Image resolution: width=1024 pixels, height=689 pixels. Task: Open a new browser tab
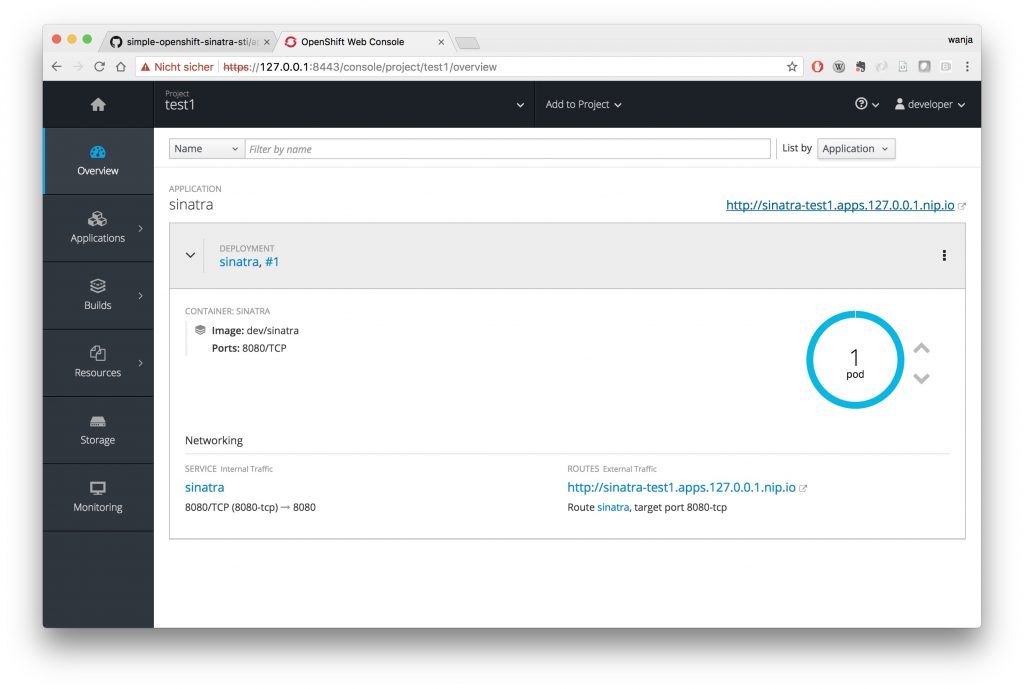coord(468,43)
